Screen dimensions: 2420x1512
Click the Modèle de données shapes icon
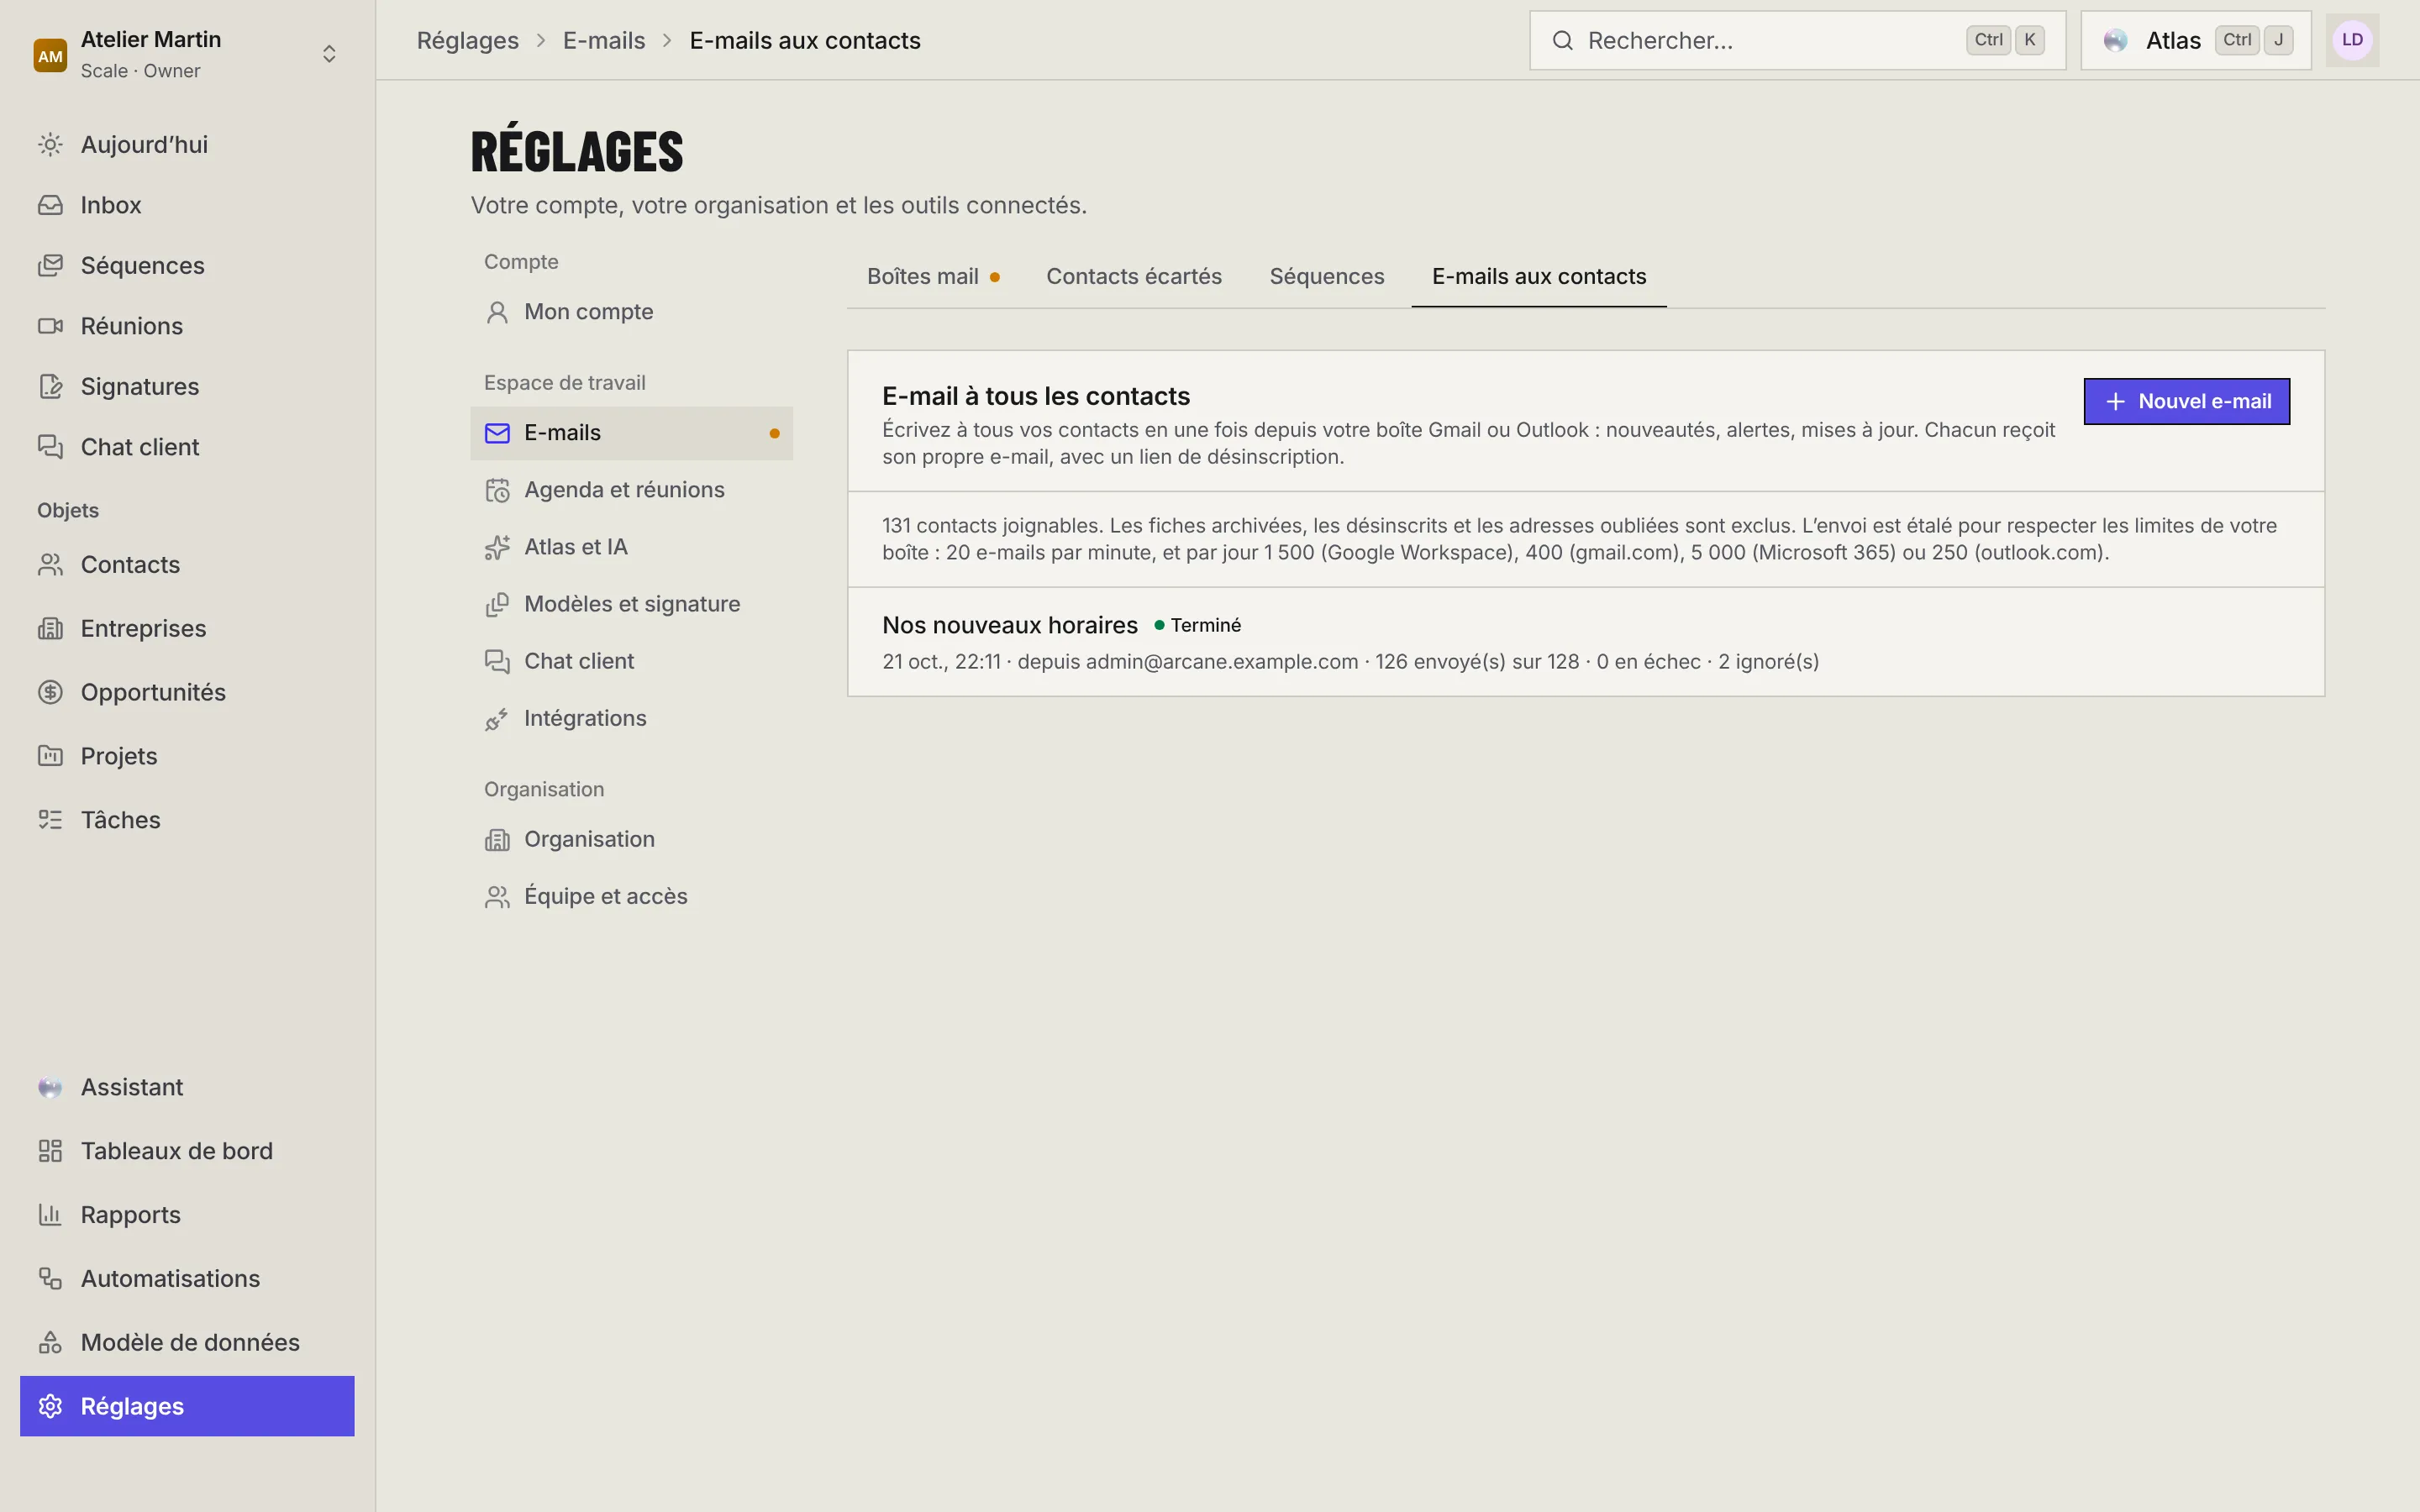[x=50, y=1342]
